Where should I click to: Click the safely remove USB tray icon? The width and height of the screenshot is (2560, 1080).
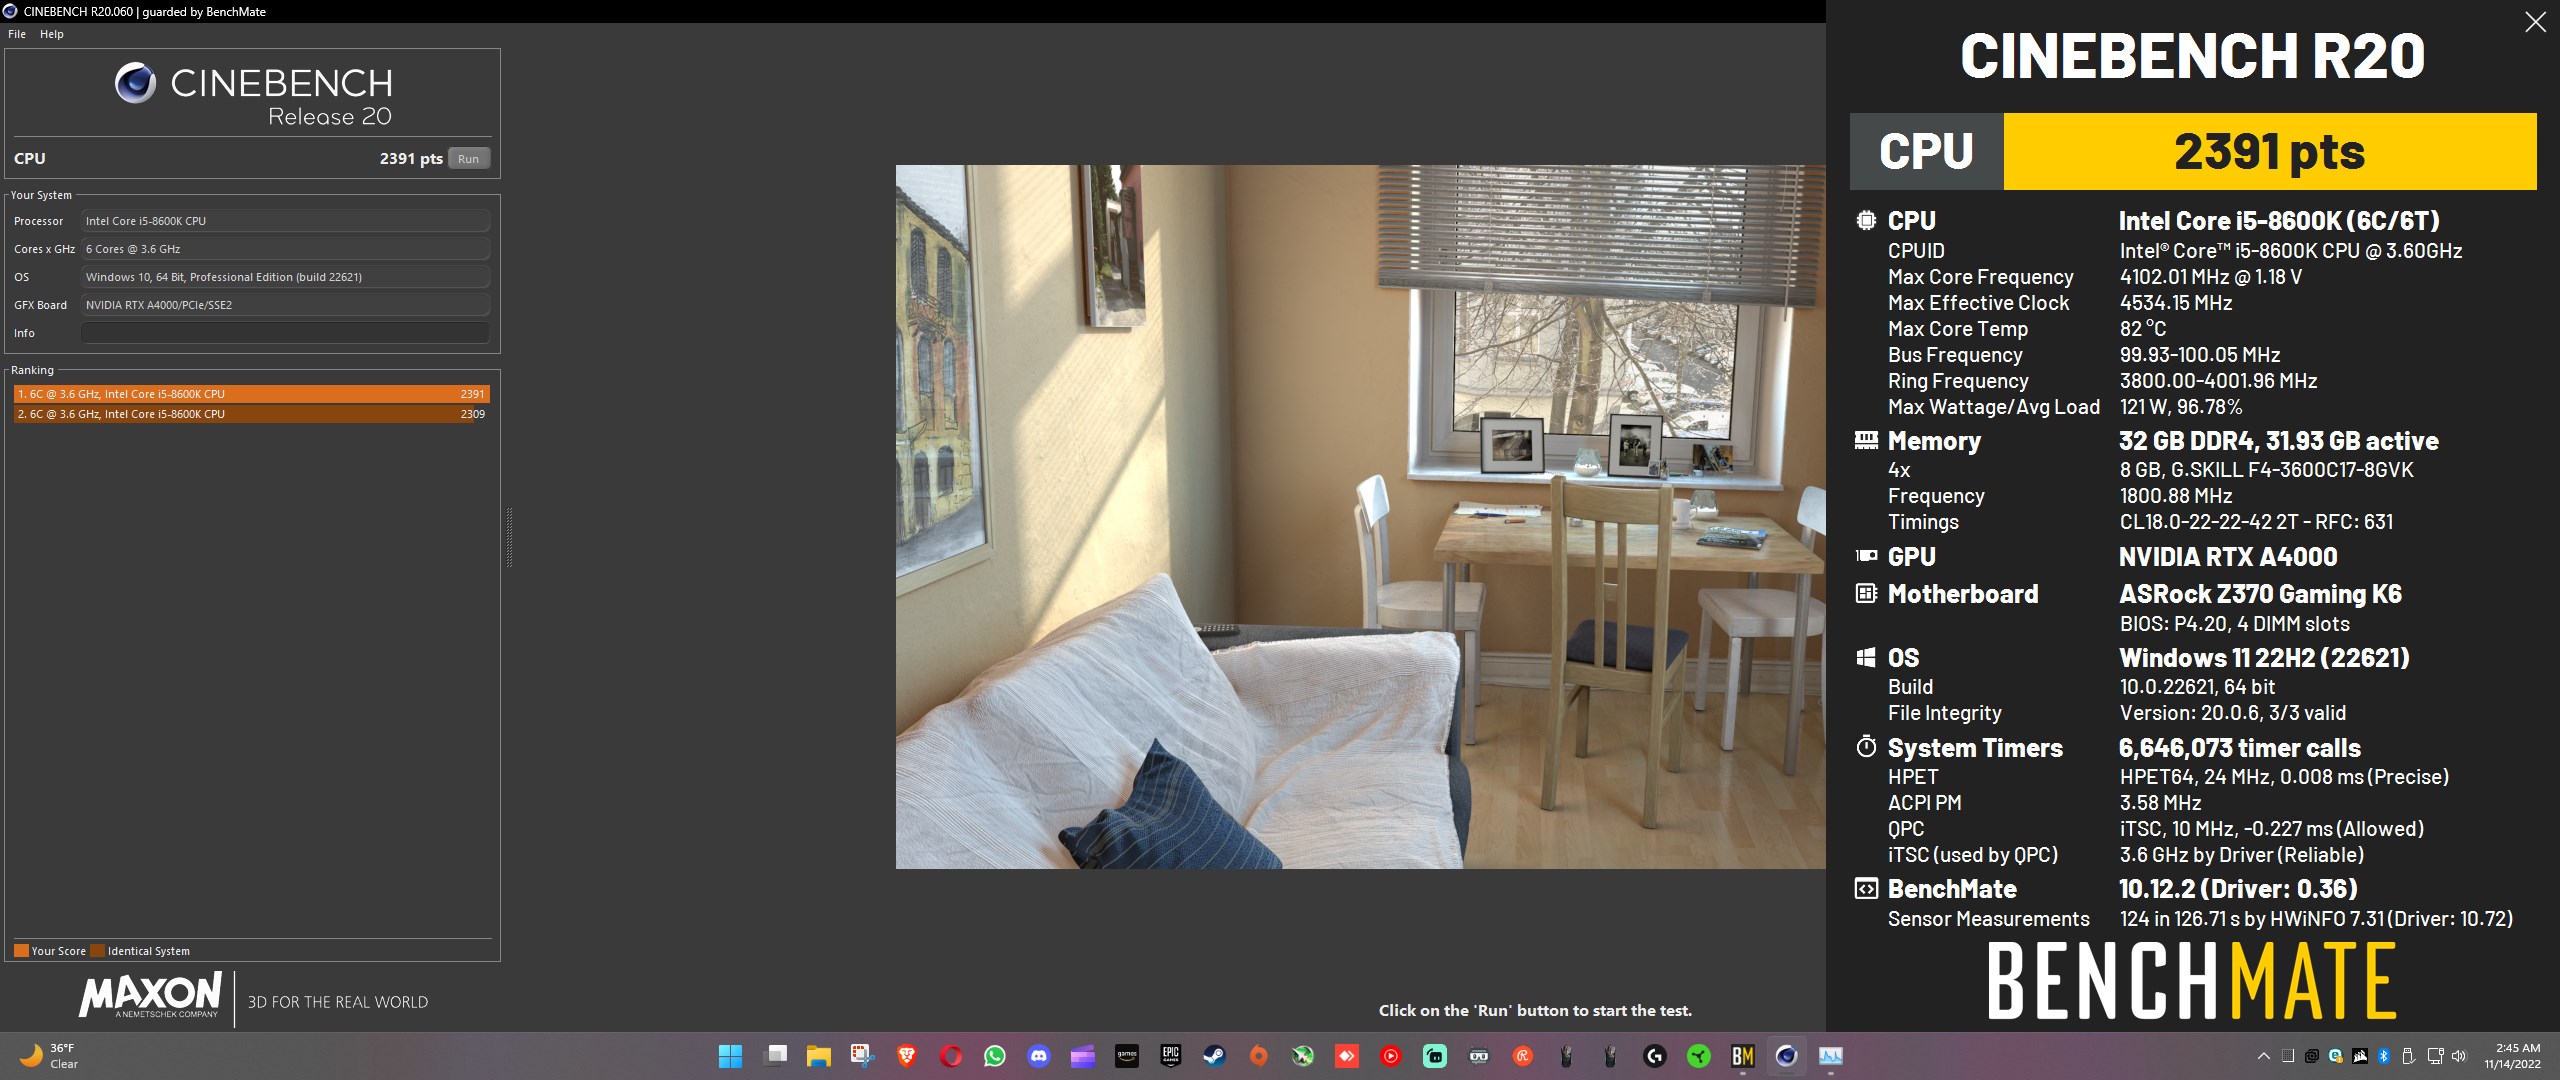tap(2408, 1056)
